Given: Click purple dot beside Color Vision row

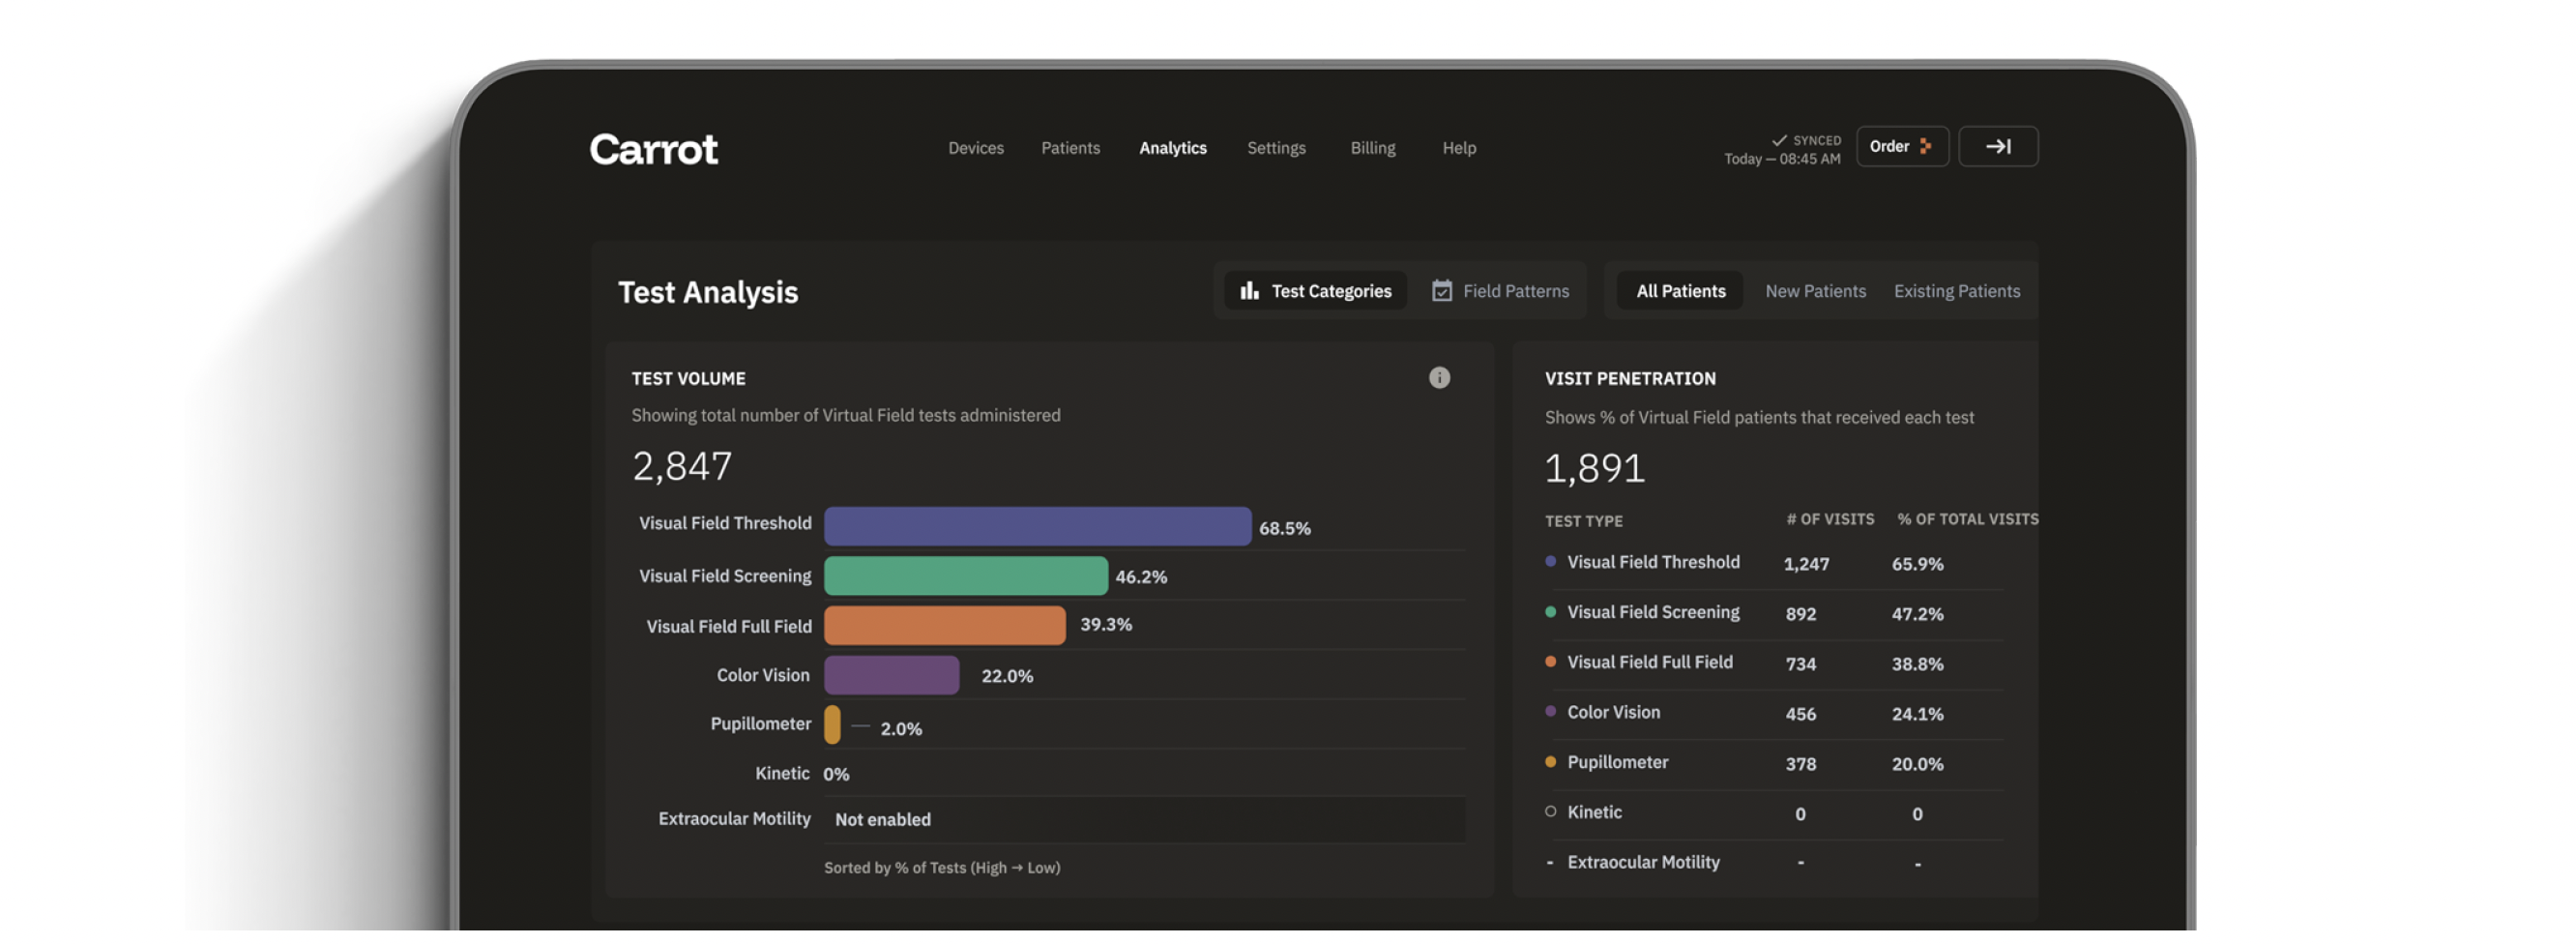Looking at the screenshot, I should point(1550,712).
